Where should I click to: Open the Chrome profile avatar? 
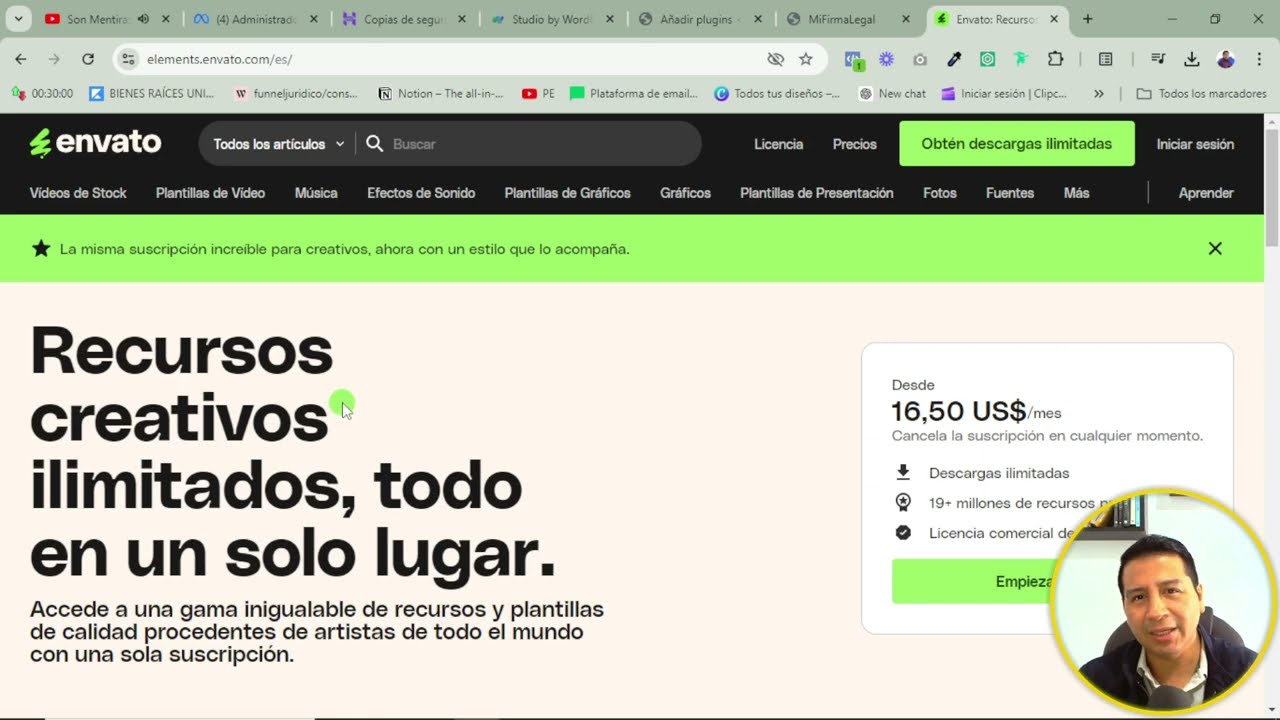coord(1226,59)
